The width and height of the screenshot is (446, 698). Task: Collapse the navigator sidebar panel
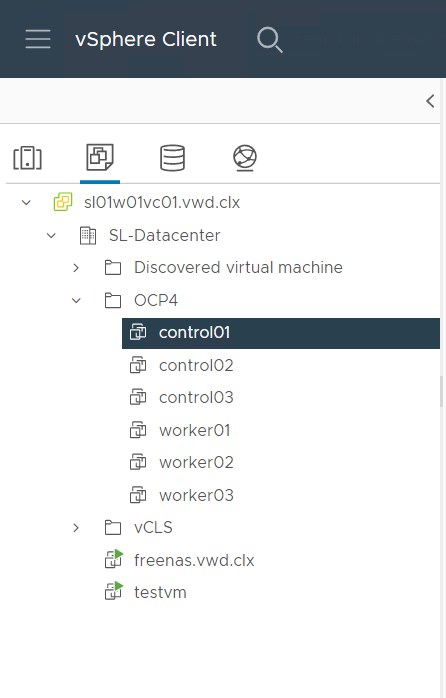(430, 101)
